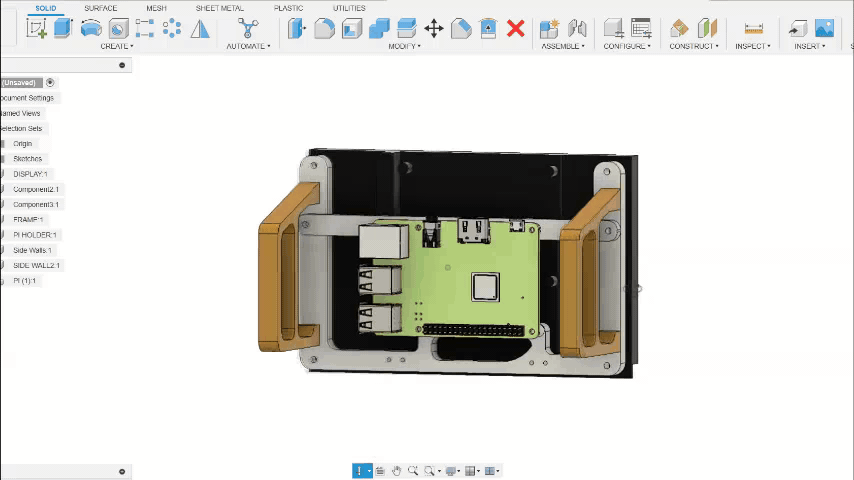Image resolution: width=854 pixels, height=480 pixels.
Task: Select the Appearance tool icon
Action: point(461,28)
